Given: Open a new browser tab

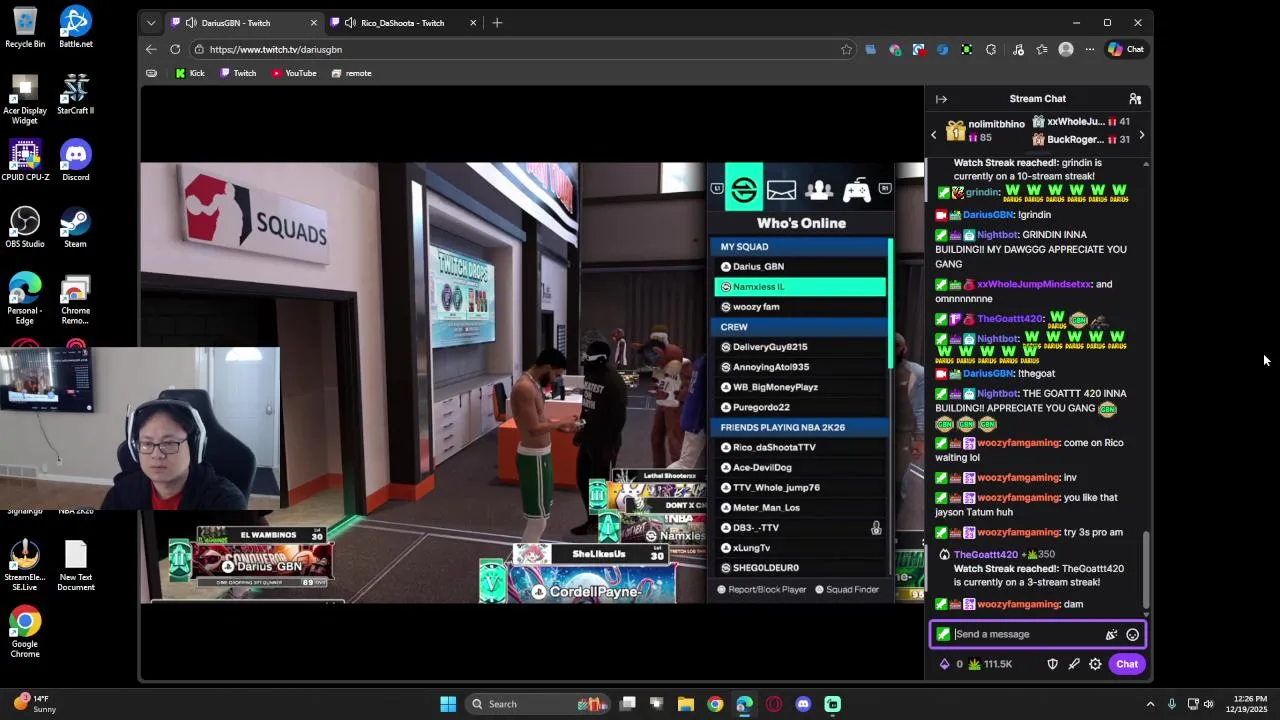Looking at the screenshot, I should (497, 23).
